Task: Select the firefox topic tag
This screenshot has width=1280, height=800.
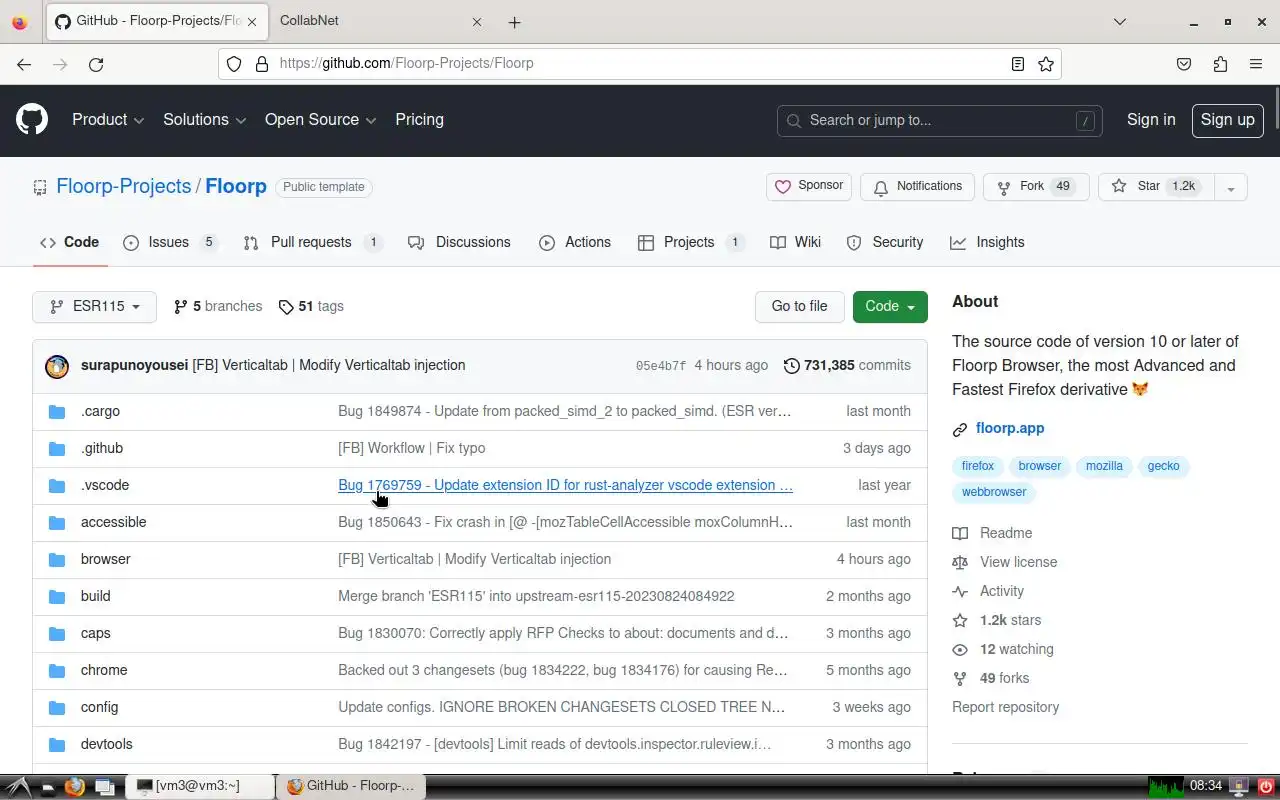Action: click(x=978, y=466)
